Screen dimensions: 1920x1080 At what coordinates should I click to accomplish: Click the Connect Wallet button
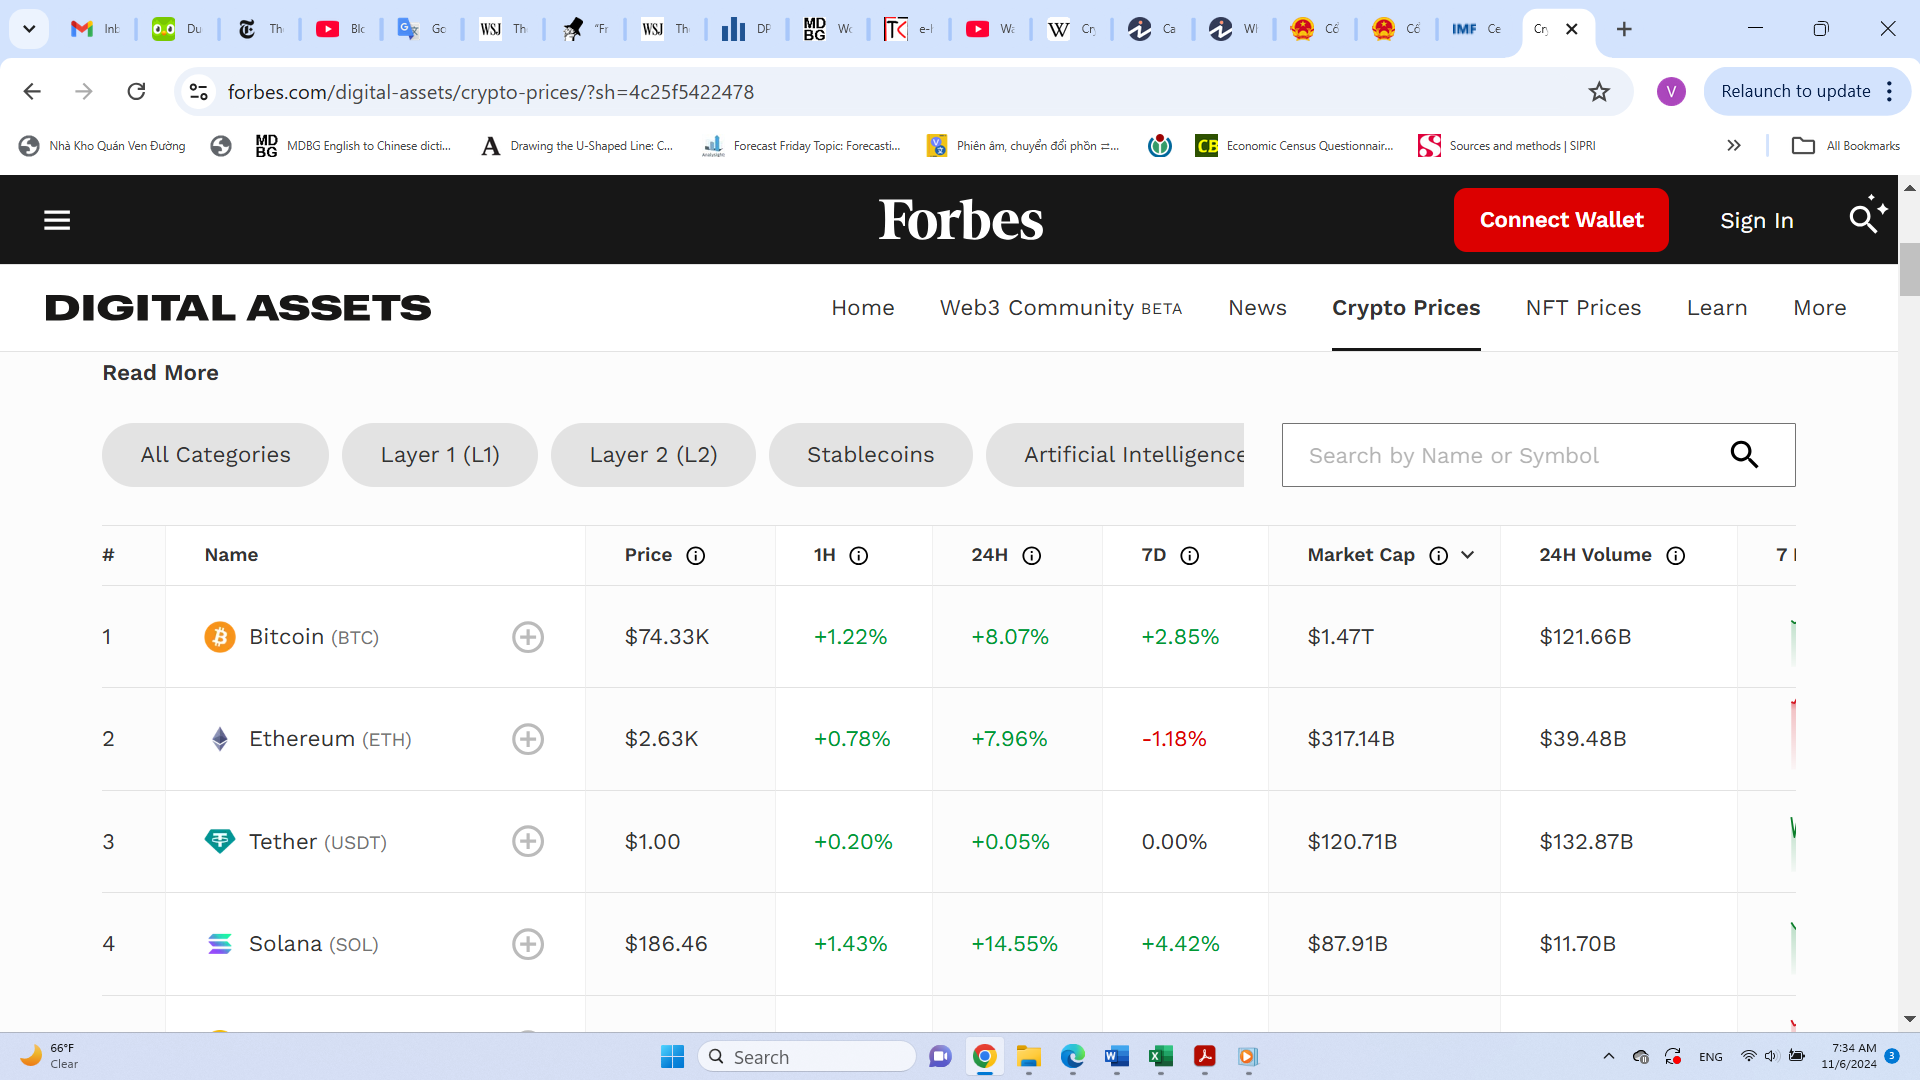coord(1561,220)
